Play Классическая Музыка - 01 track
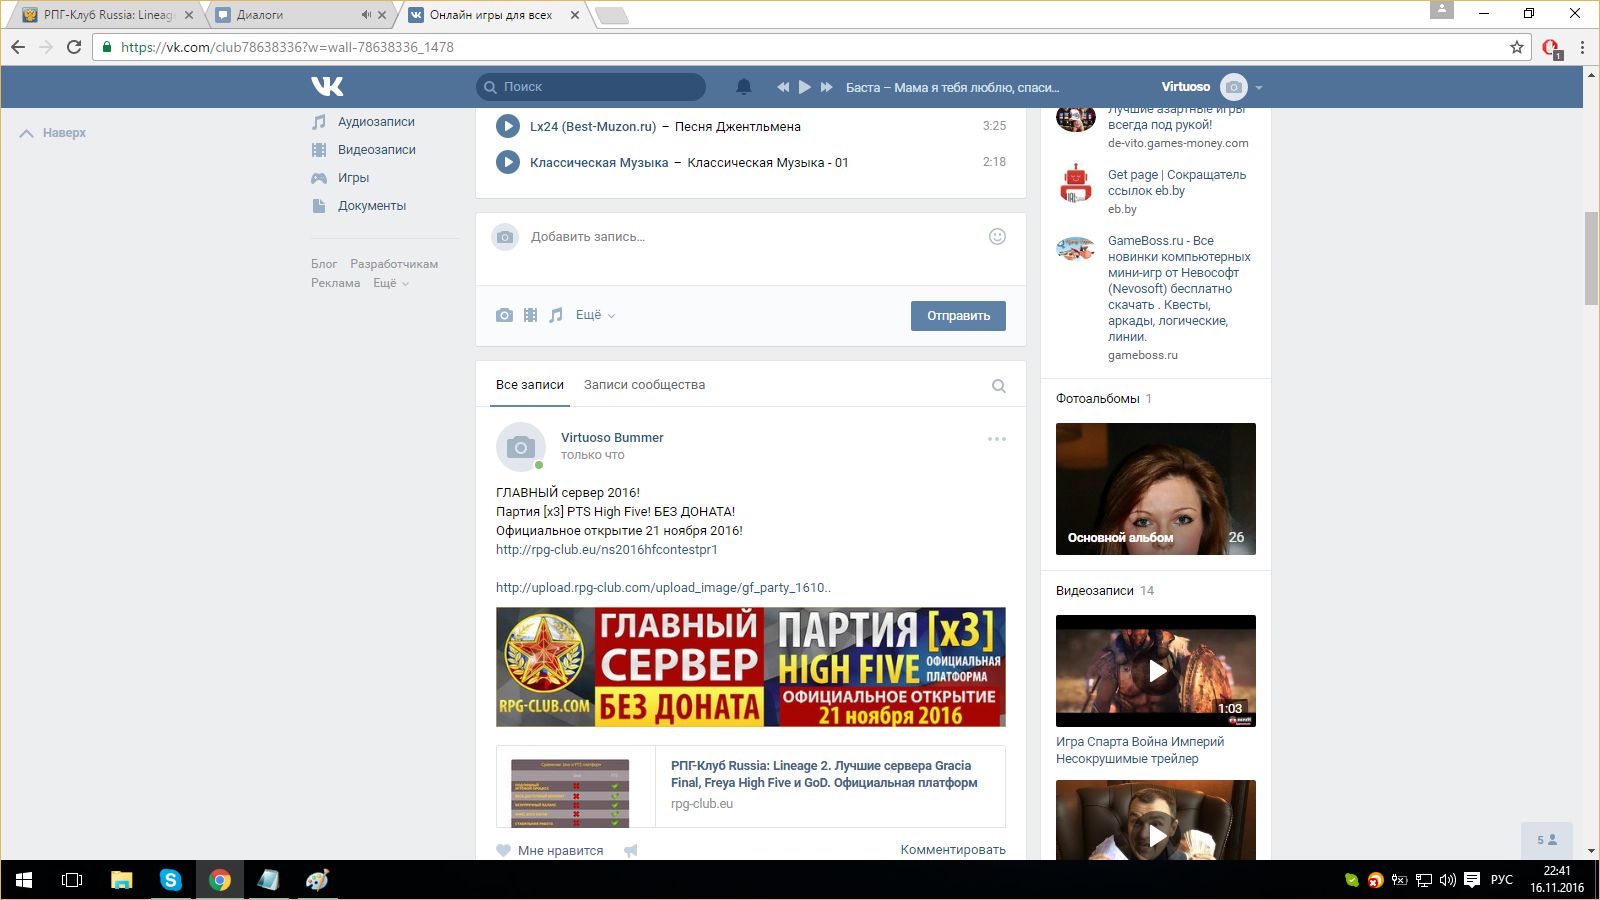1600x900 pixels. click(x=508, y=162)
